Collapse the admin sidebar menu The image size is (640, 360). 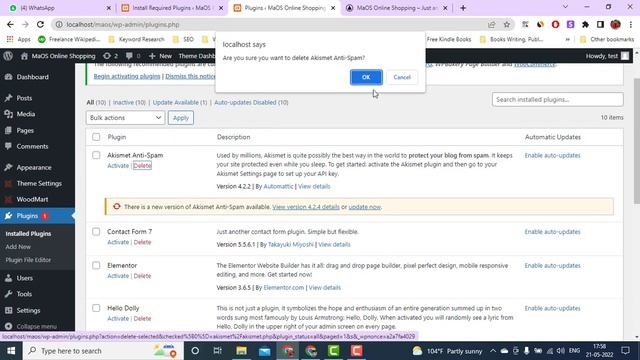[x=37, y=326]
